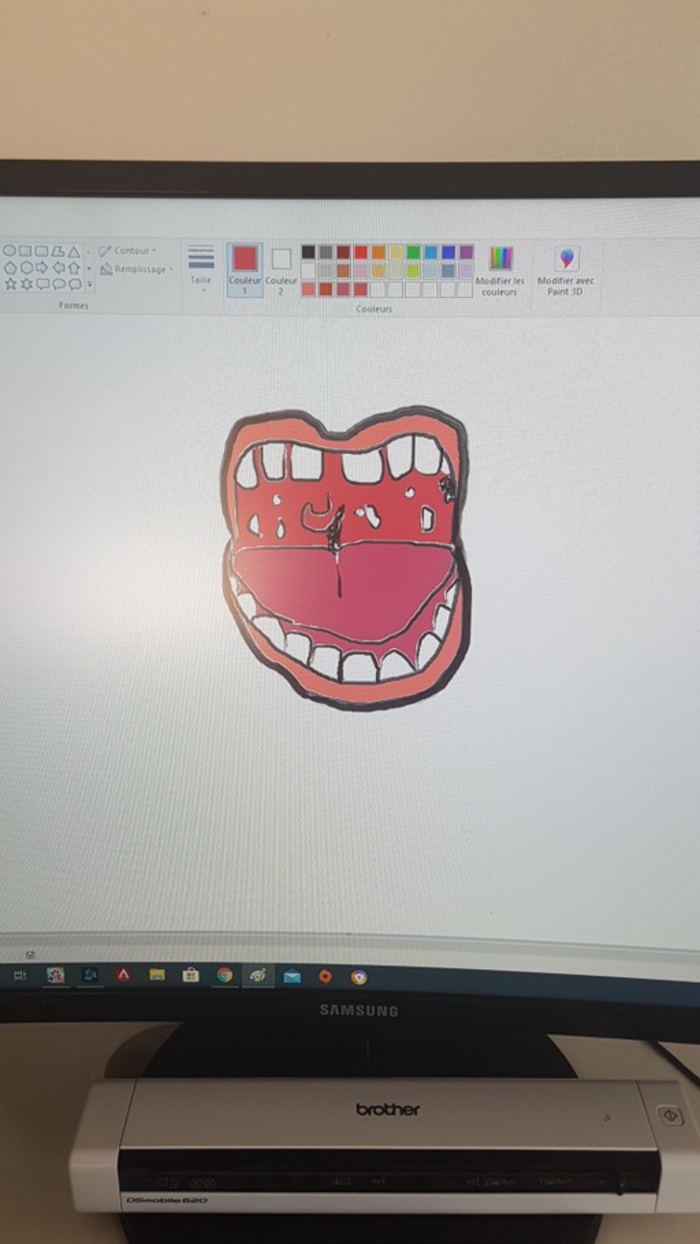Viewport: 700px width, 1244px height.
Task: Pick the yellow color swatch
Action: pyautogui.click(x=396, y=252)
